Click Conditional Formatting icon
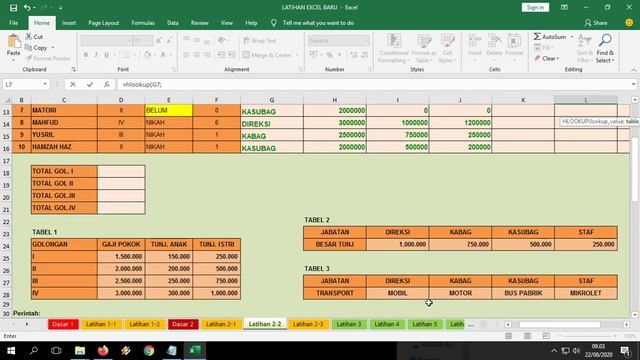Image resolution: width=640 pixels, height=360 pixels. [x=394, y=41]
